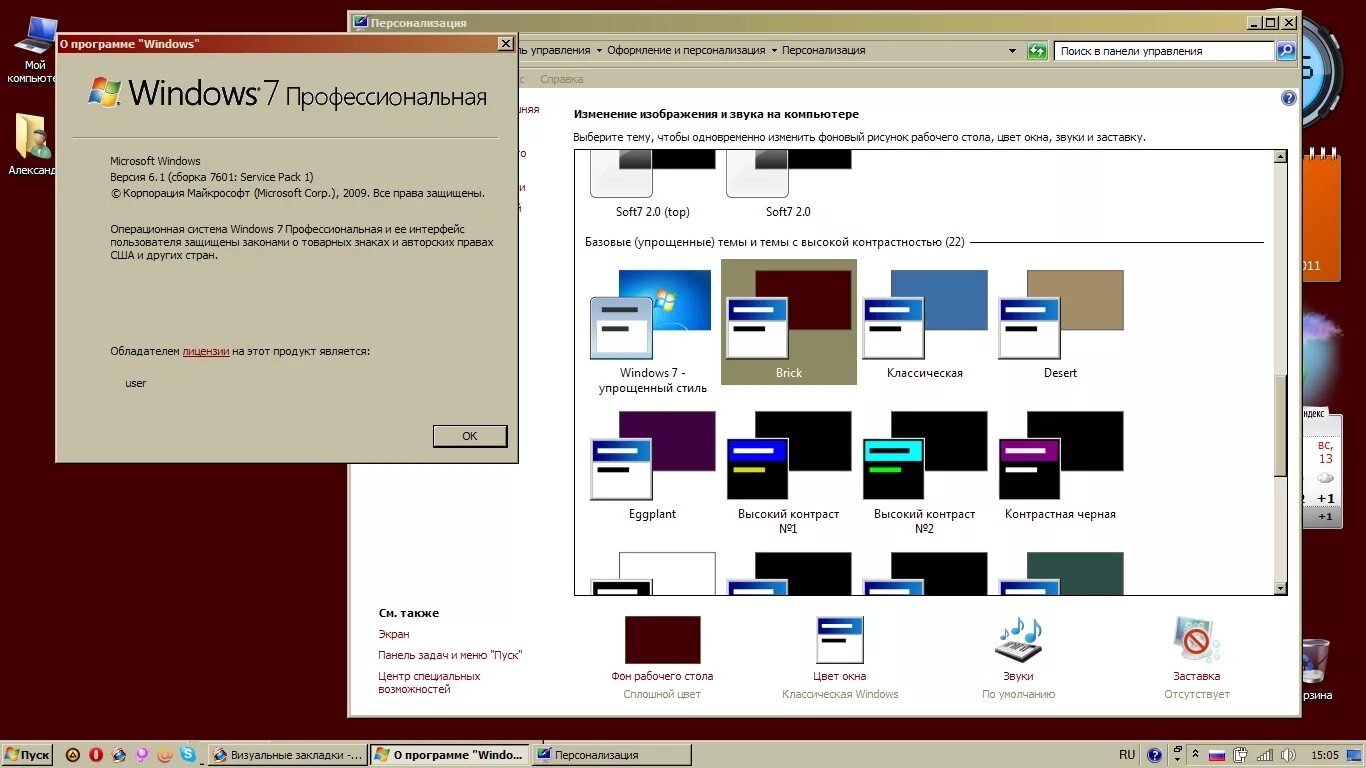
Task: Select Александр user folder desktop icon
Action: (x=33, y=144)
